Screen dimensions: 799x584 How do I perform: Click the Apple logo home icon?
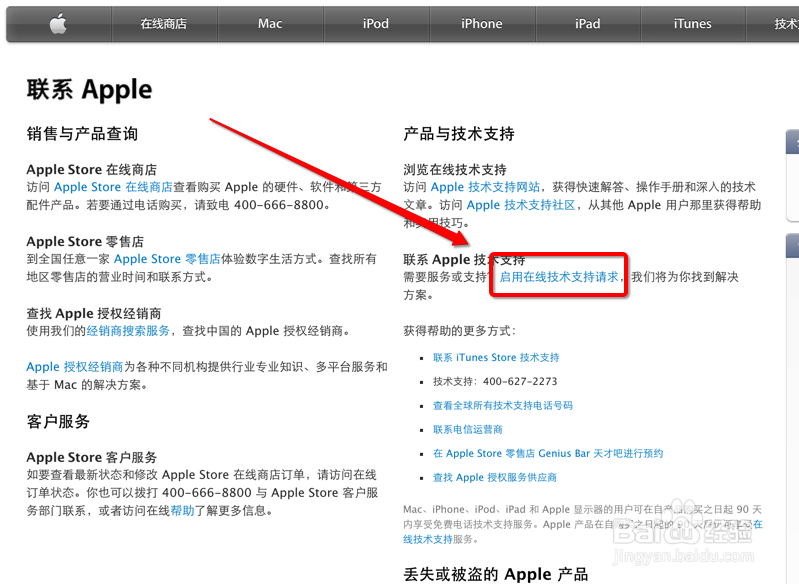59,24
